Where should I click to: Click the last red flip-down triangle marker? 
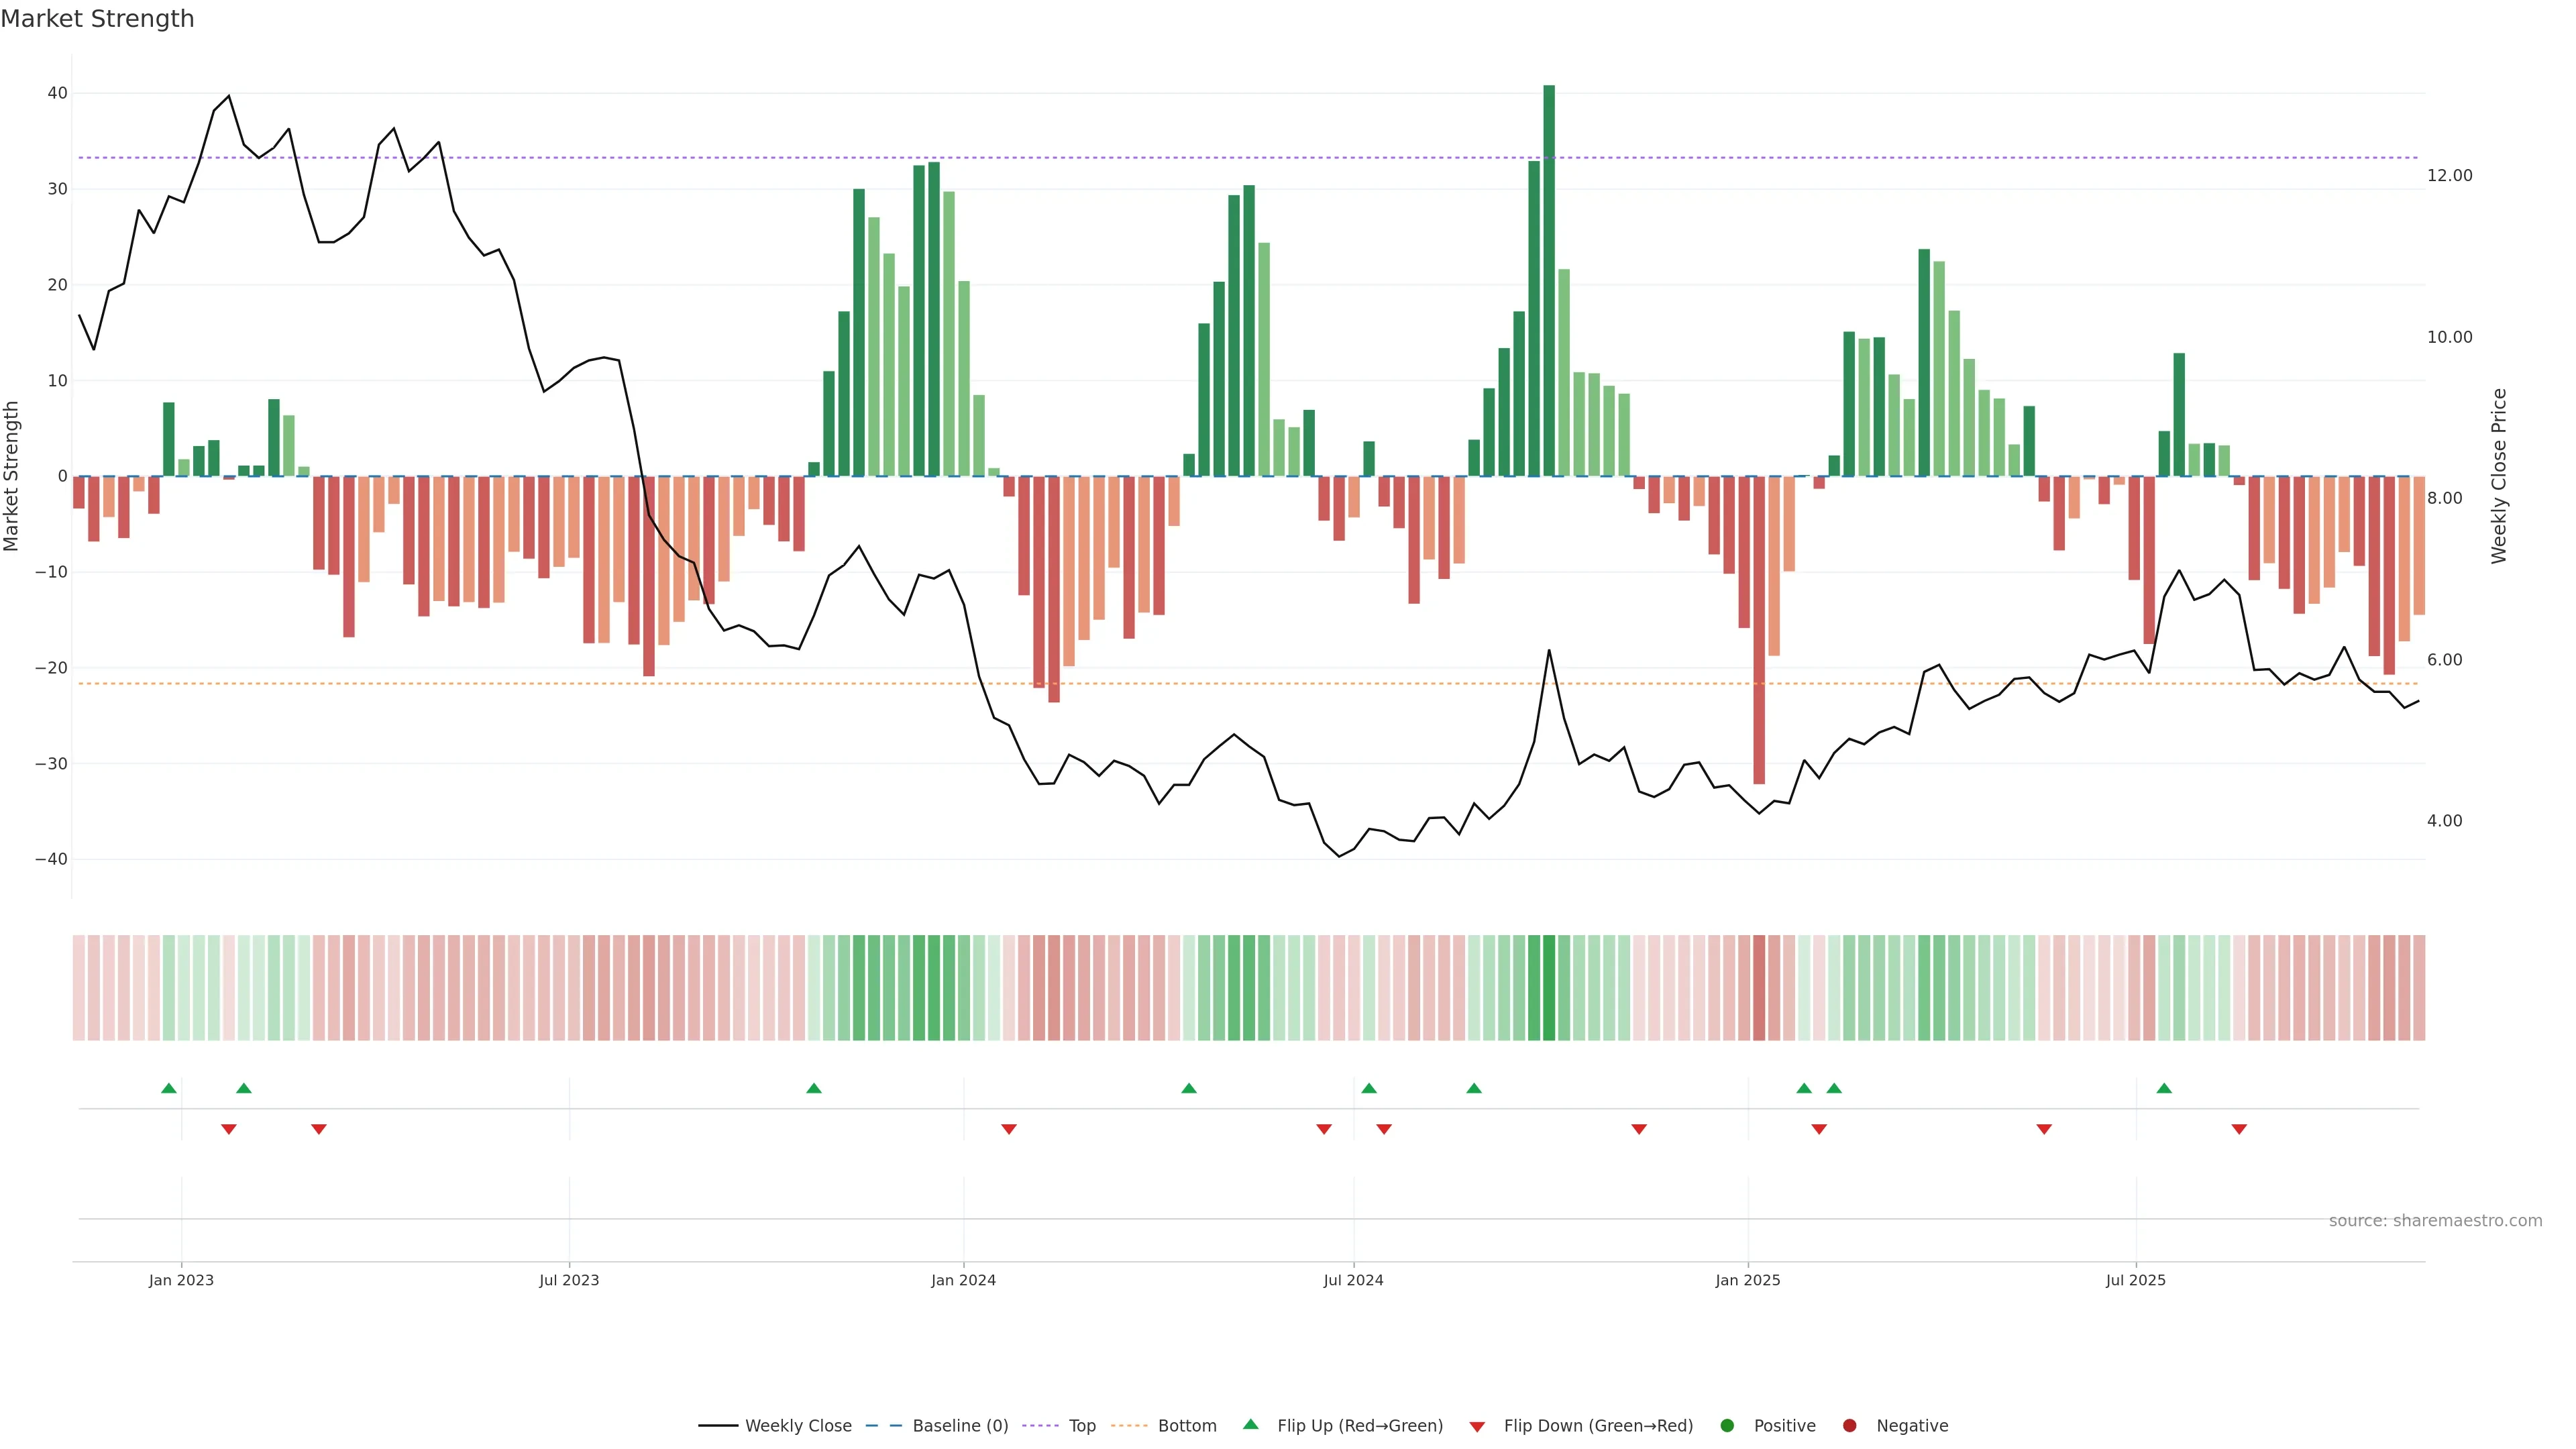(x=2239, y=1129)
